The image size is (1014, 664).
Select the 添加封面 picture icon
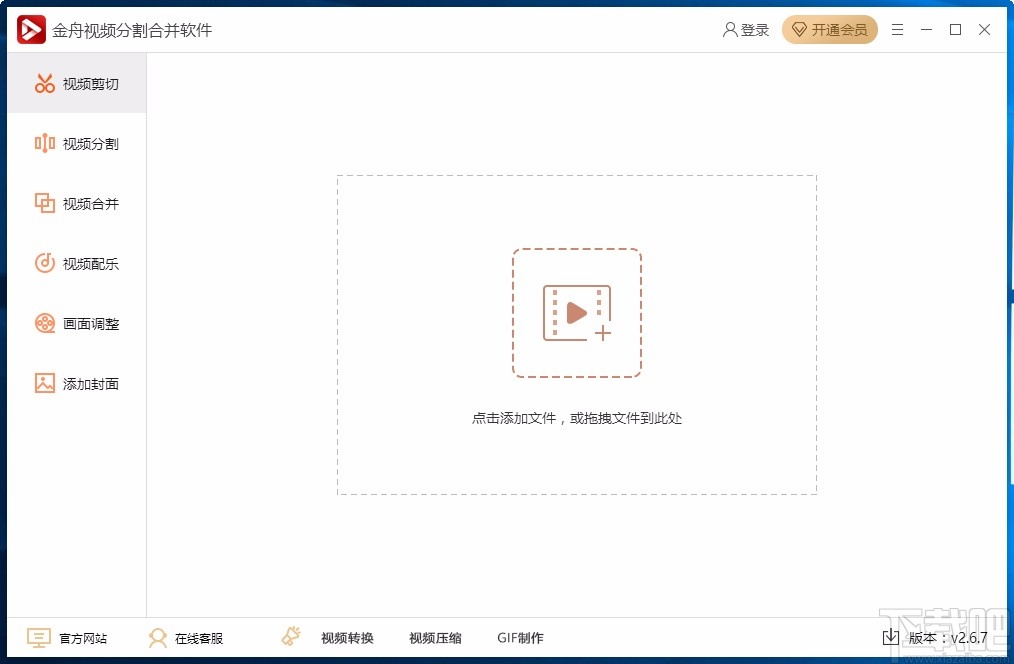coord(45,383)
